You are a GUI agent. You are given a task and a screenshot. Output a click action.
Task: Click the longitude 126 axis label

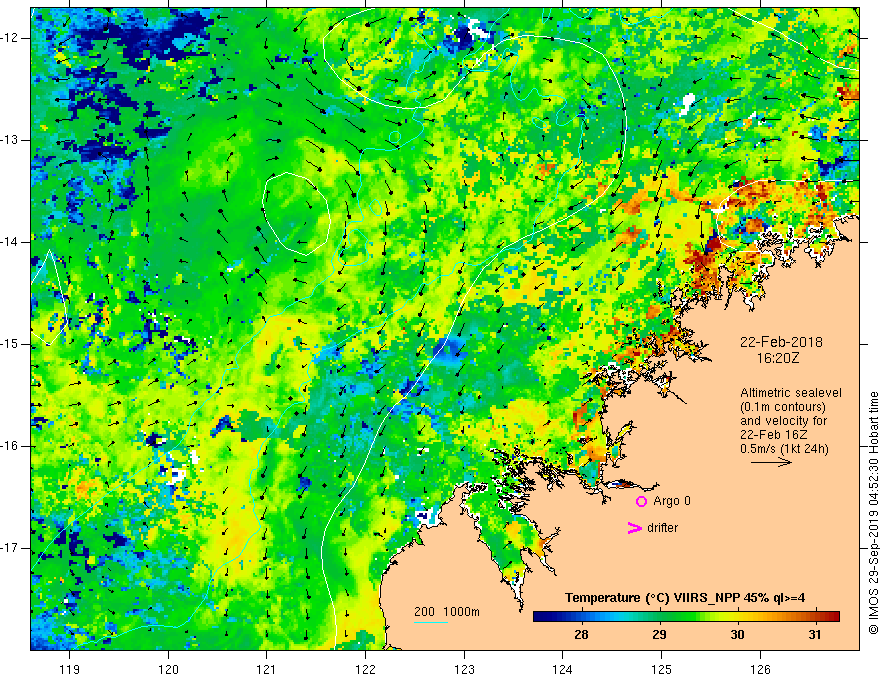760,669
